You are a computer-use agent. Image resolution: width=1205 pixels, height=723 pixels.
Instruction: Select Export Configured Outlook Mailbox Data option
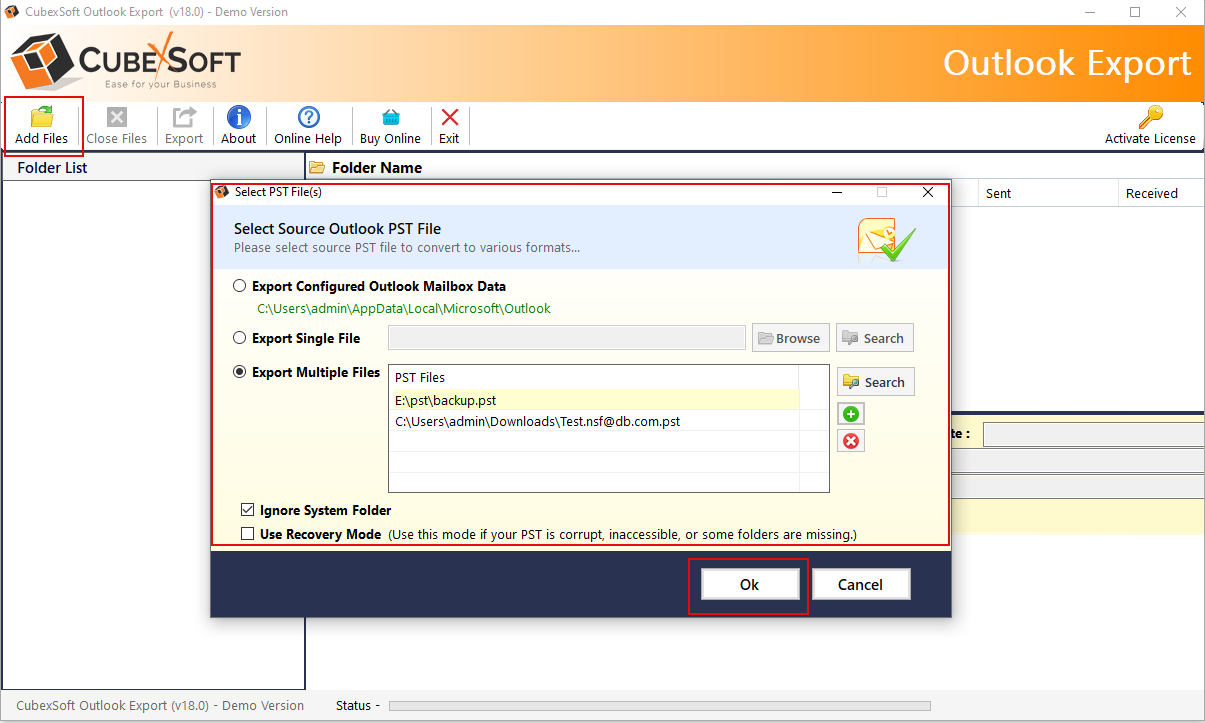point(239,286)
